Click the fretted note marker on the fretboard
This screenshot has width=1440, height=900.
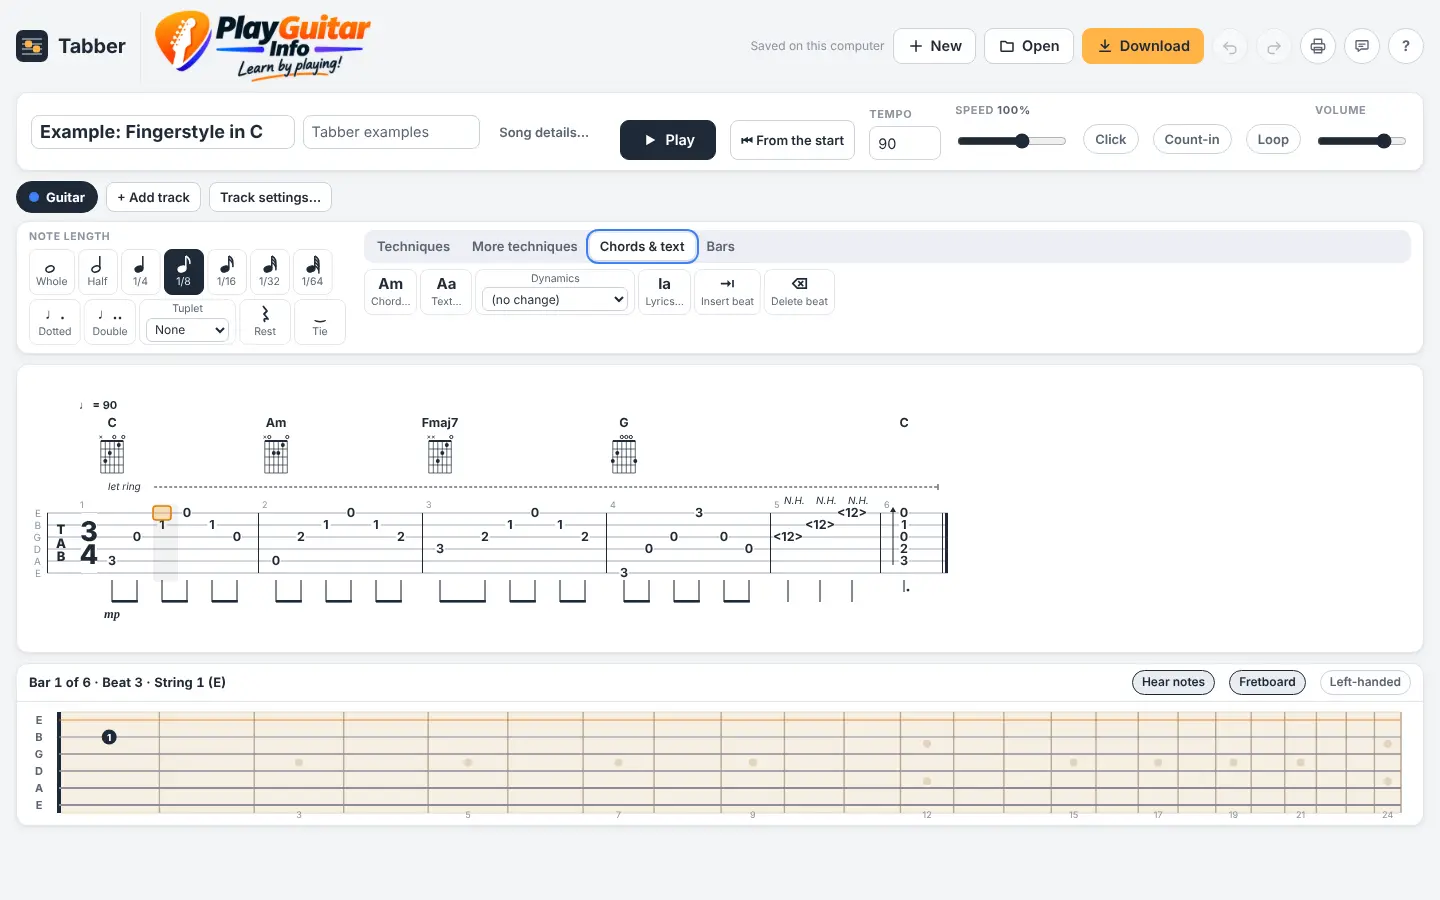(x=109, y=737)
